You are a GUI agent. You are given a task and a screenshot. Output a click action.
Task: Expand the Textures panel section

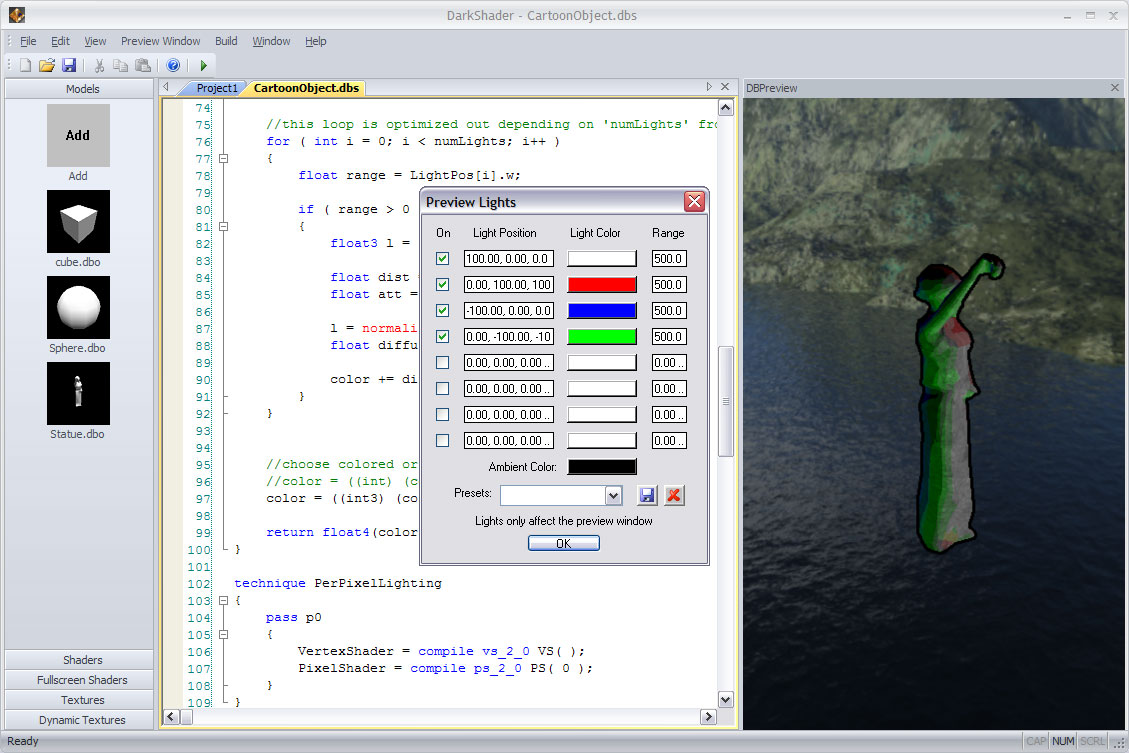82,700
